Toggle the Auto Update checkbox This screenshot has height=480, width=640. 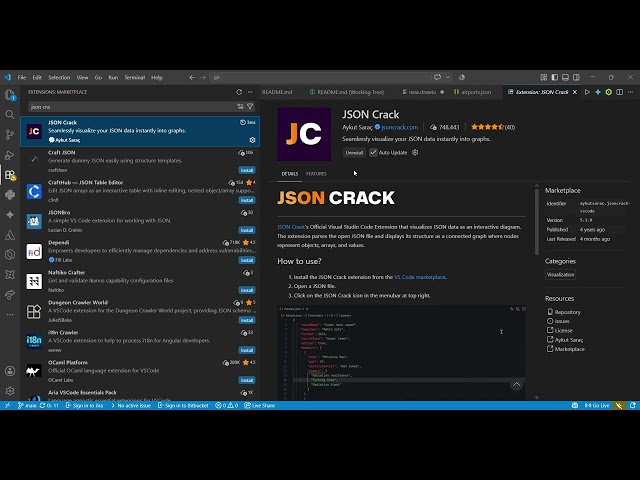pos(373,152)
